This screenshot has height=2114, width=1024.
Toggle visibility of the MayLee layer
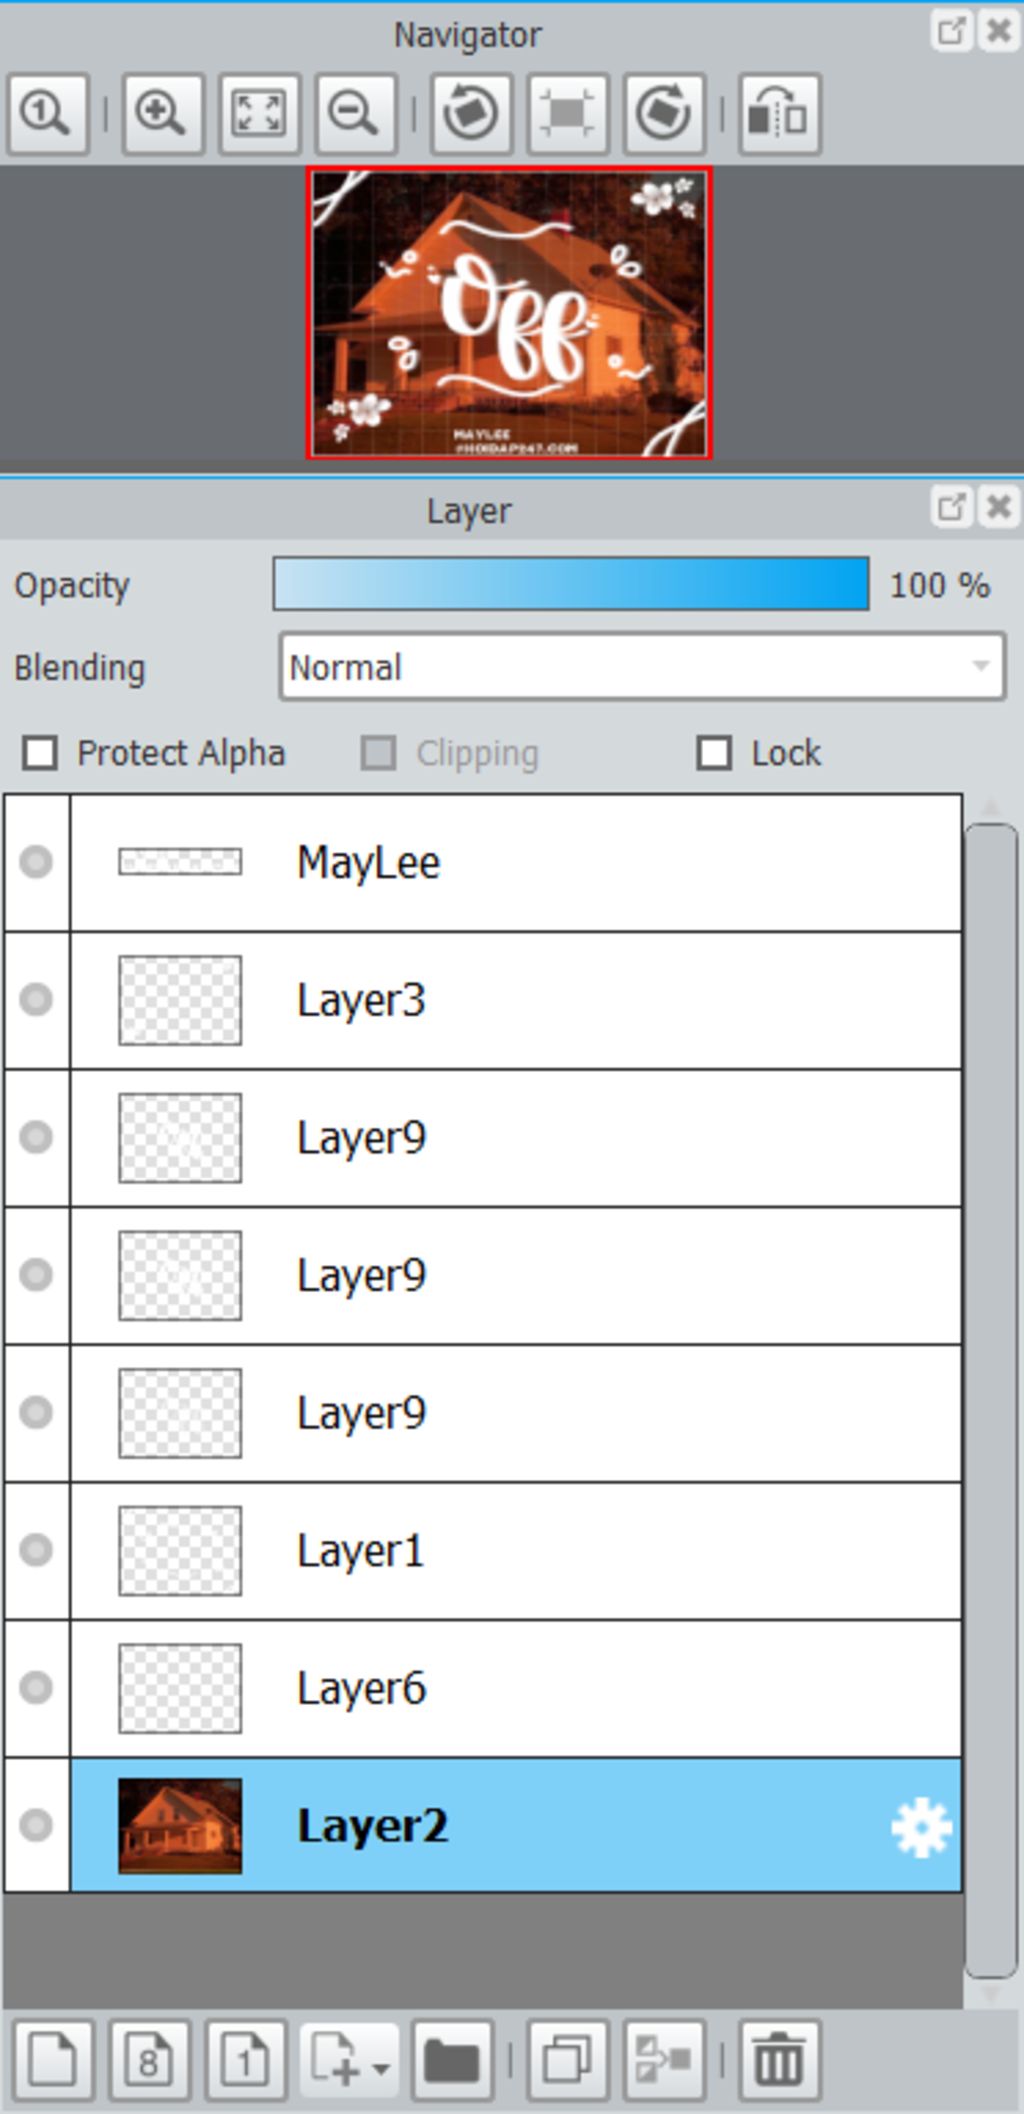click(x=36, y=862)
